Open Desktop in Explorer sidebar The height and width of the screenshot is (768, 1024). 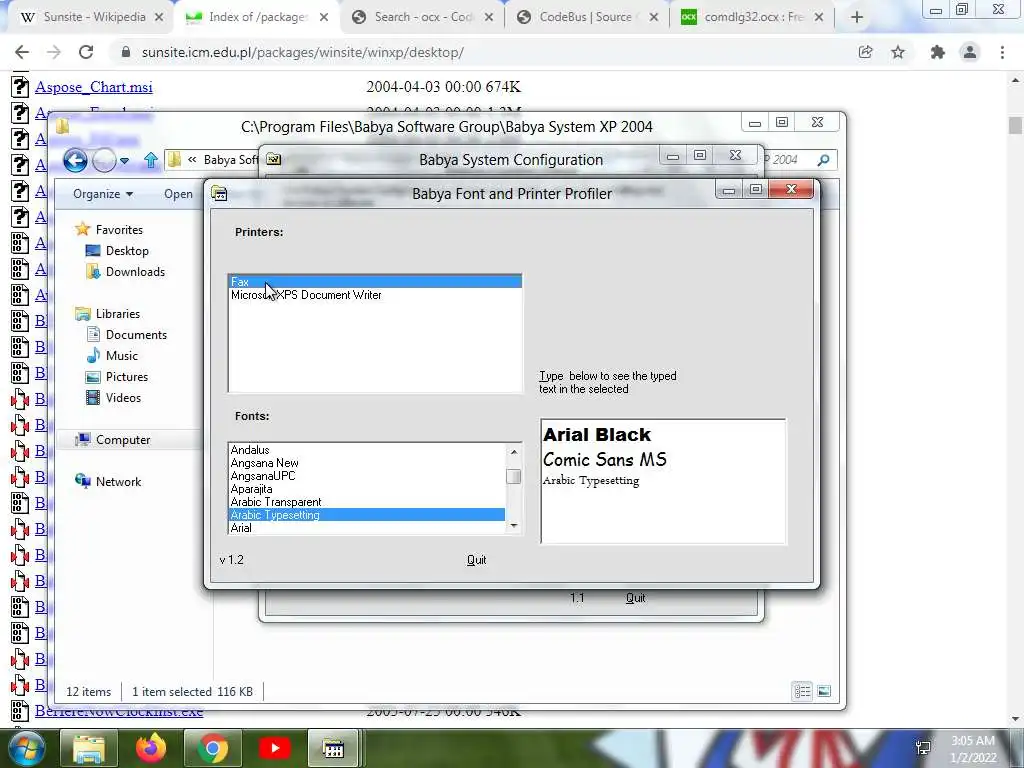point(118,251)
